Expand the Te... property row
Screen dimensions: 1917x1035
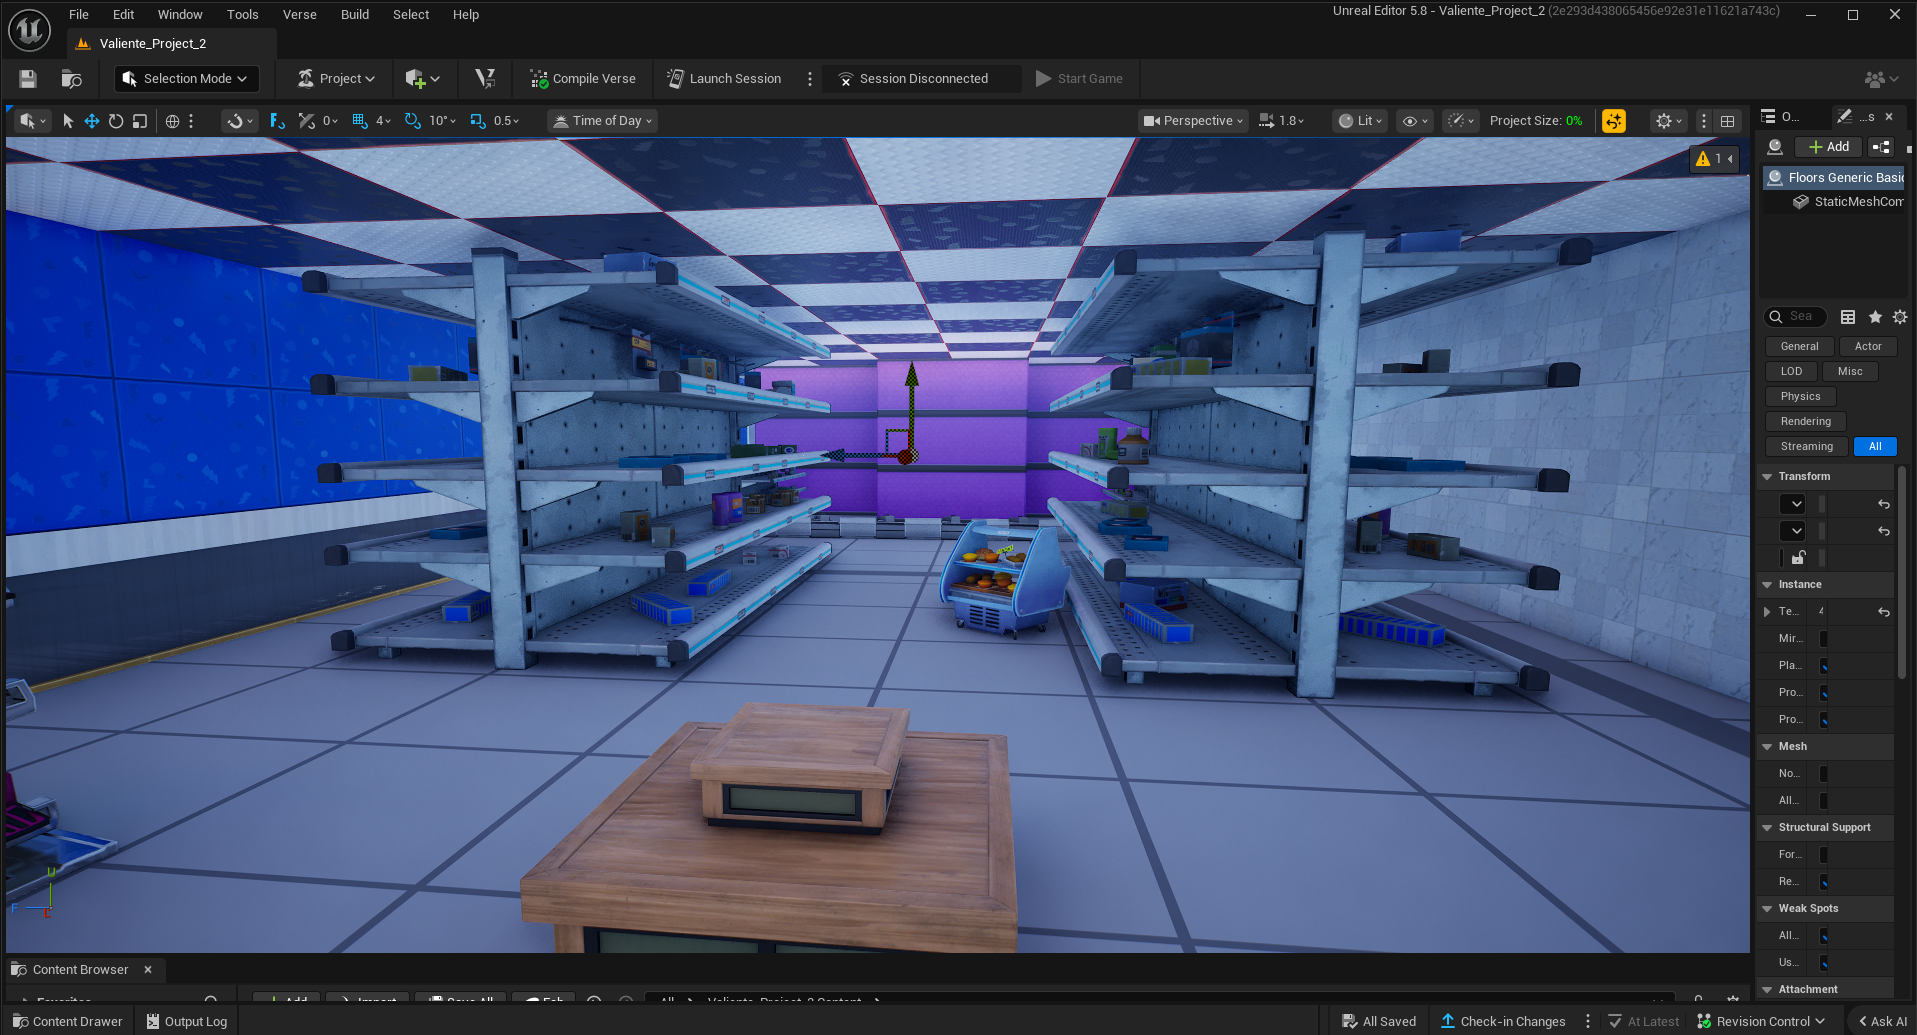pyautogui.click(x=1767, y=612)
